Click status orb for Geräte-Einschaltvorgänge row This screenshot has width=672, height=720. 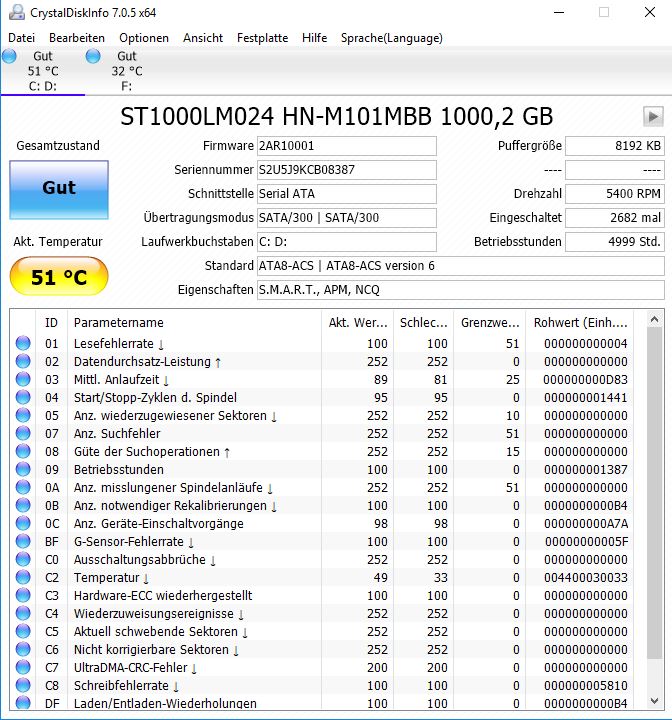coord(23,523)
